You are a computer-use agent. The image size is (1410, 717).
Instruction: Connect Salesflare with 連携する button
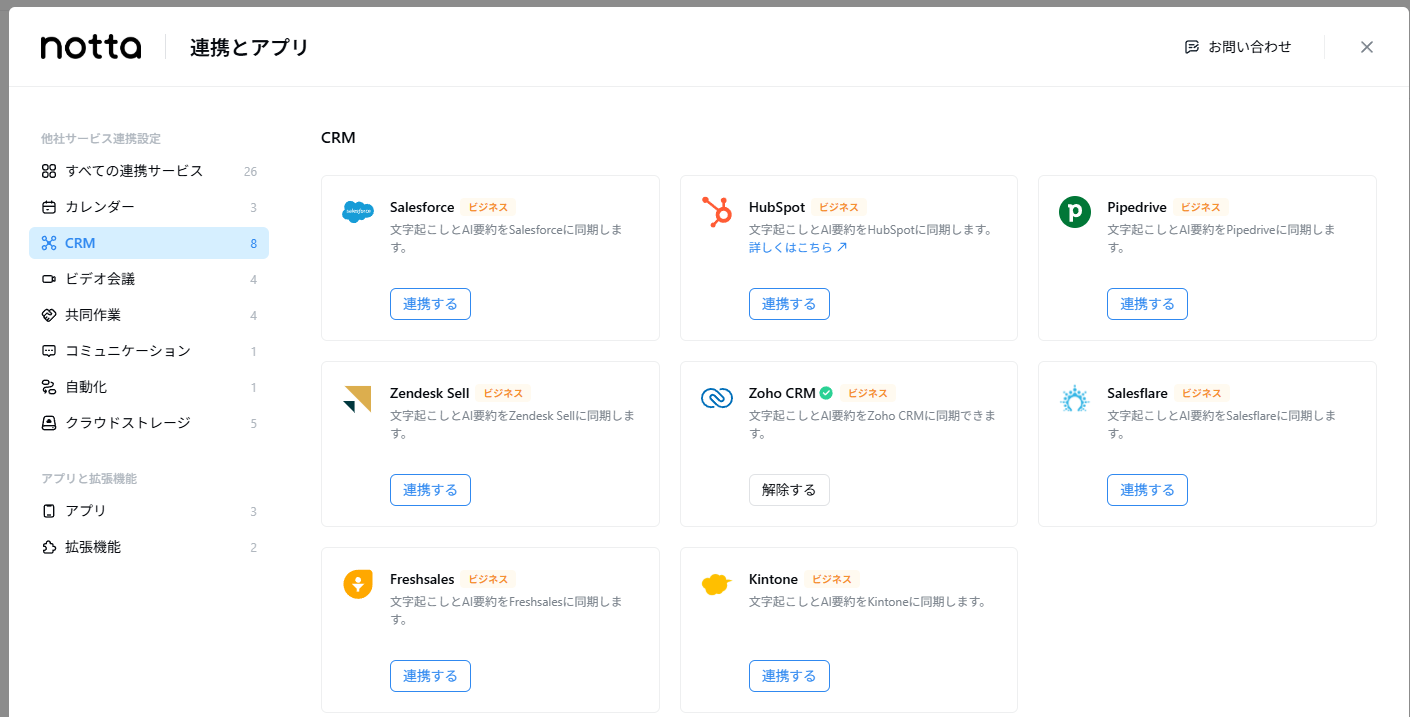[x=1147, y=490]
